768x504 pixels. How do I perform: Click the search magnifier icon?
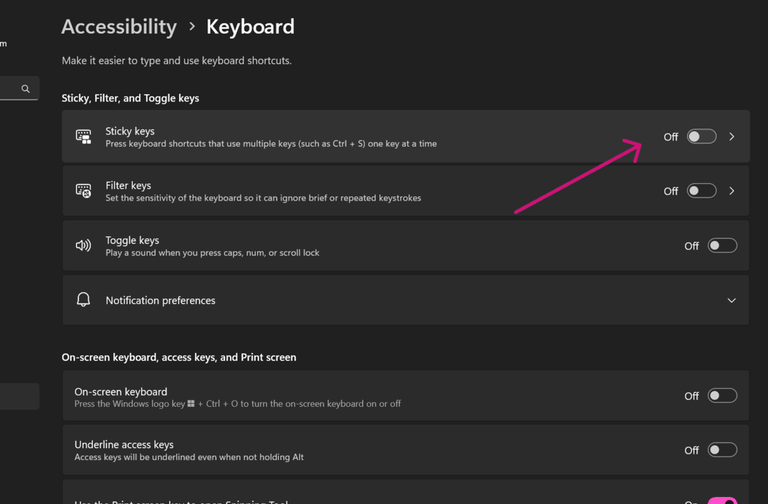click(x=26, y=89)
